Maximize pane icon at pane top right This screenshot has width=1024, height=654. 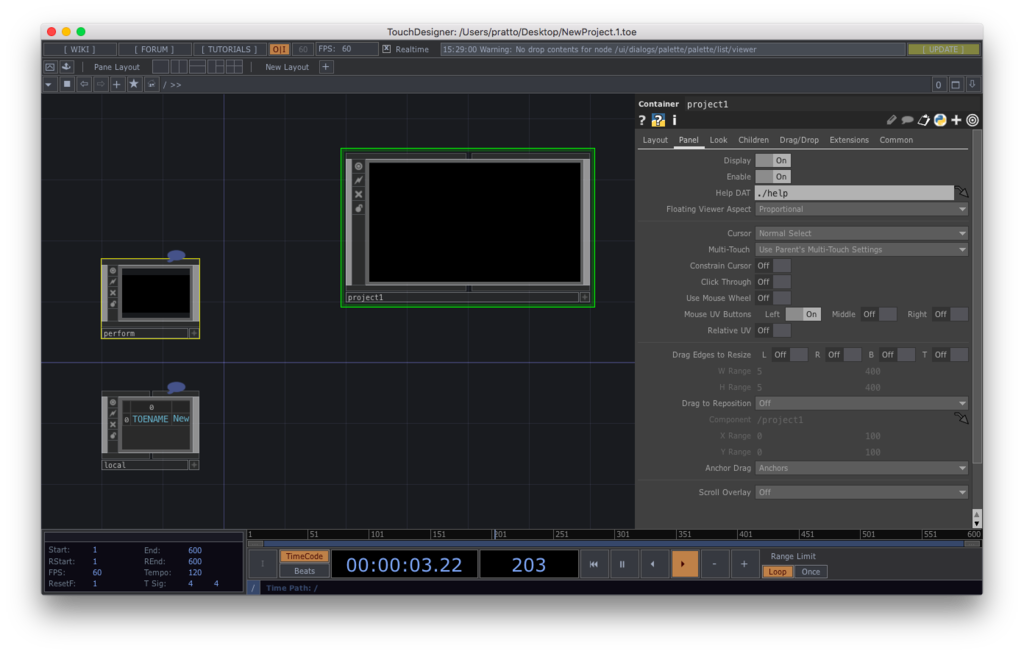[955, 84]
